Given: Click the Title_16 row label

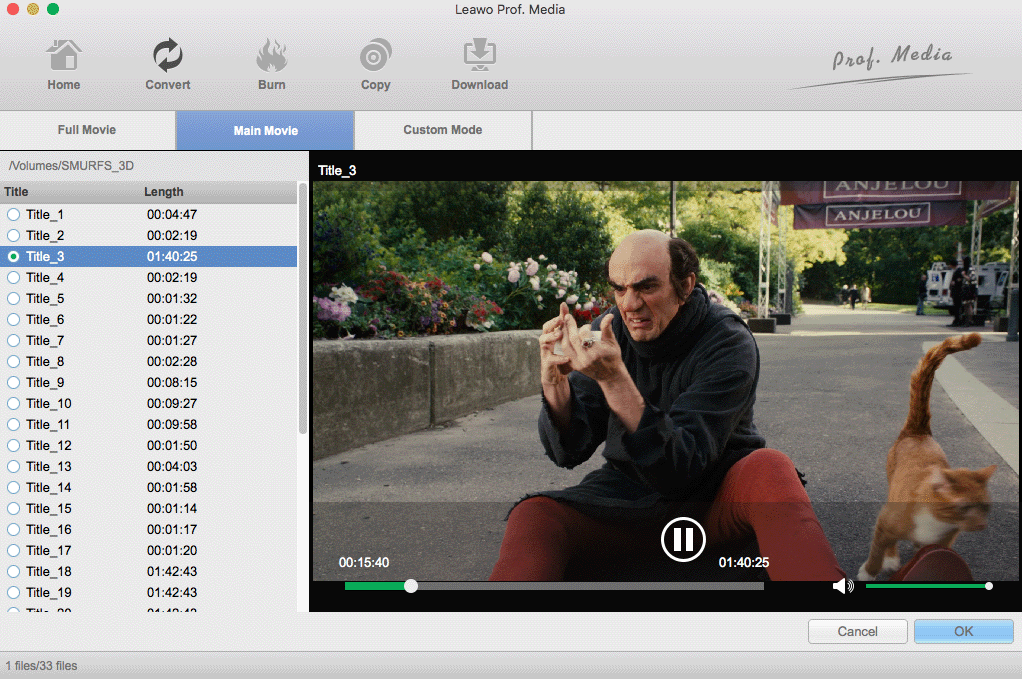Looking at the screenshot, I should coord(49,530).
